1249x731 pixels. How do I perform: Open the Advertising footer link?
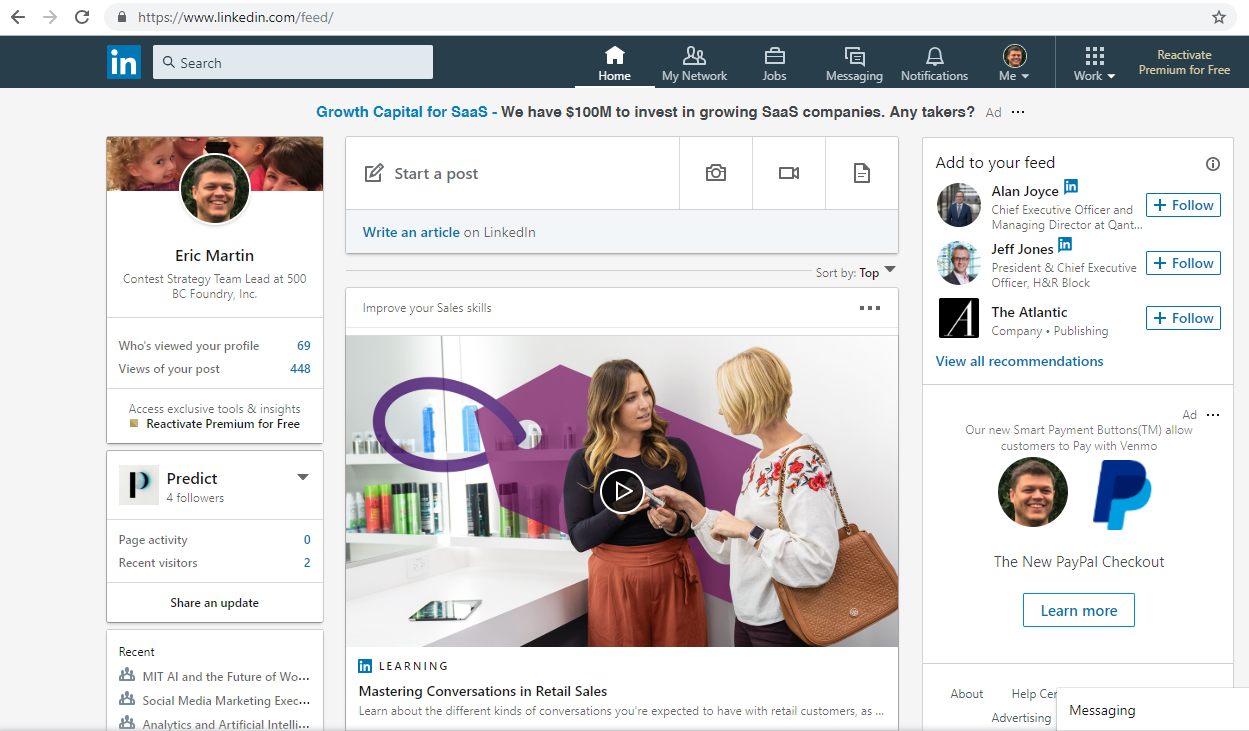coord(1021,718)
